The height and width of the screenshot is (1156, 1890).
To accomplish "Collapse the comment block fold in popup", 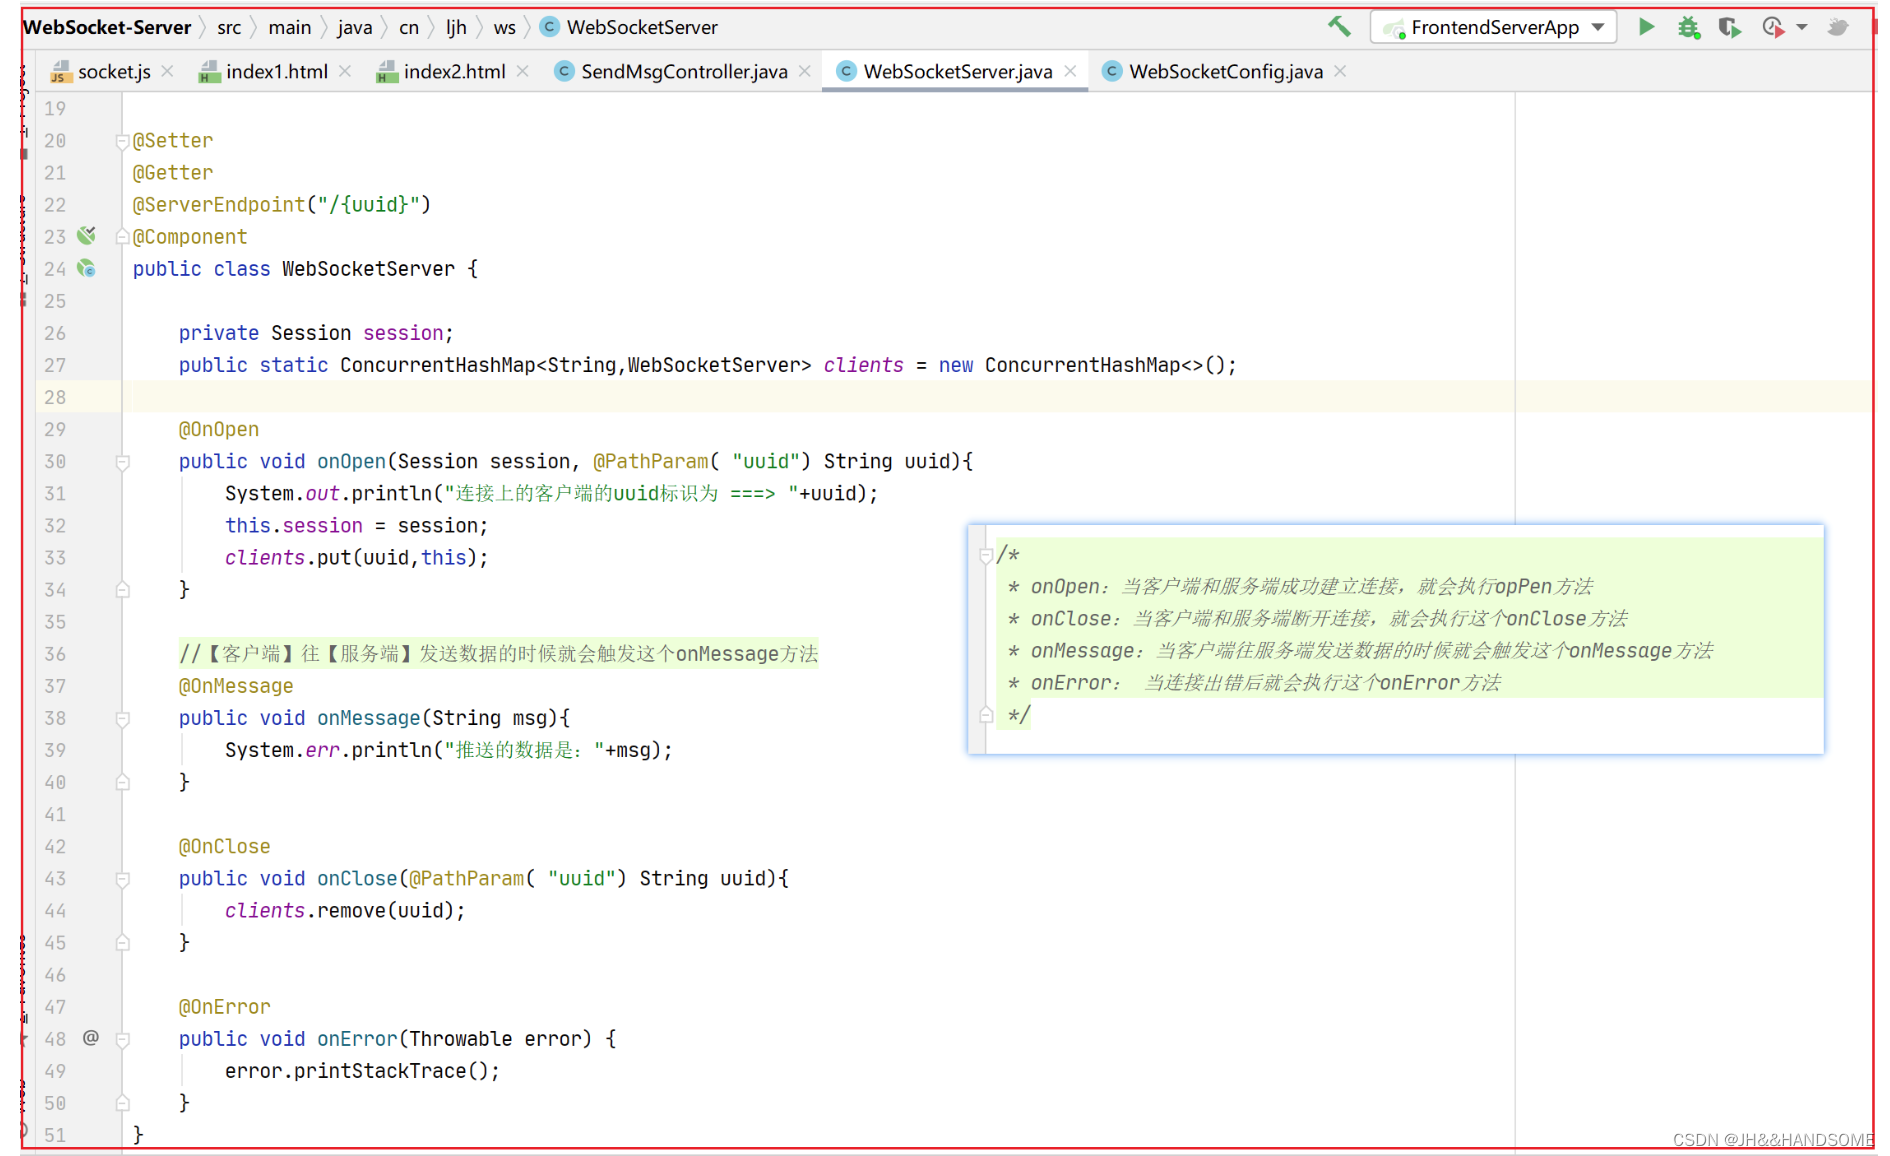I will click(x=986, y=555).
